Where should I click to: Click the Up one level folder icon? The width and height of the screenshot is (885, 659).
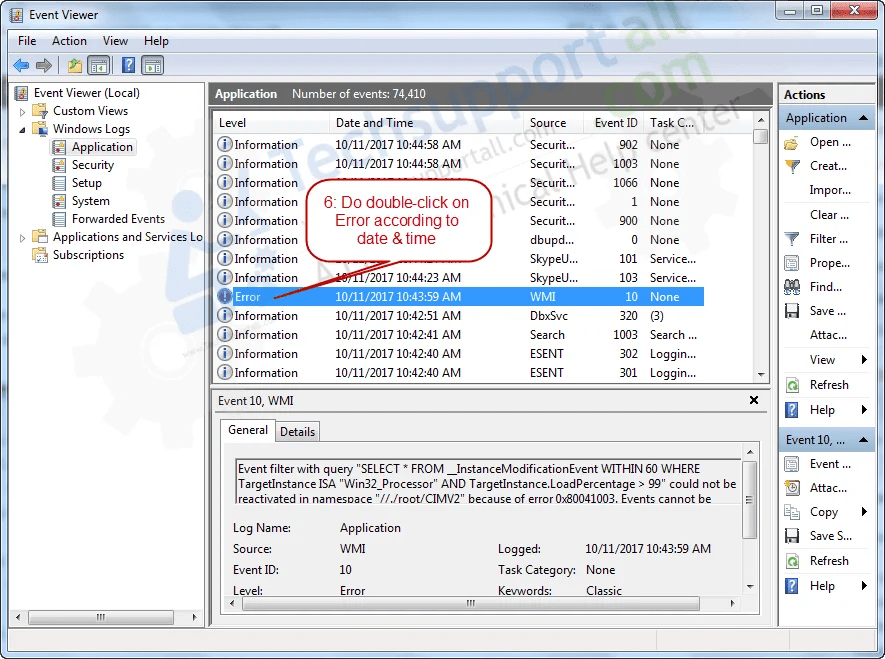coord(75,65)
